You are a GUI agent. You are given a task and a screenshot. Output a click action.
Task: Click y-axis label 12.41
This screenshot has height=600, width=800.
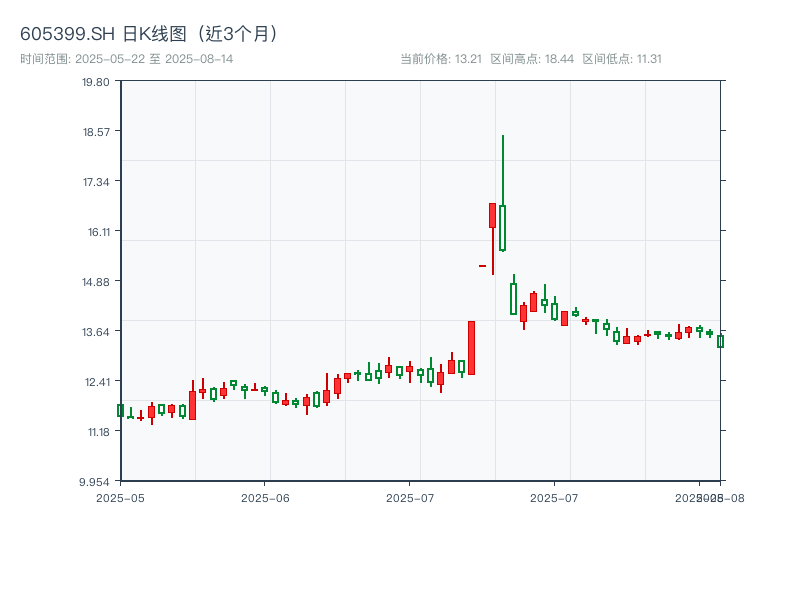pos(97,382)
